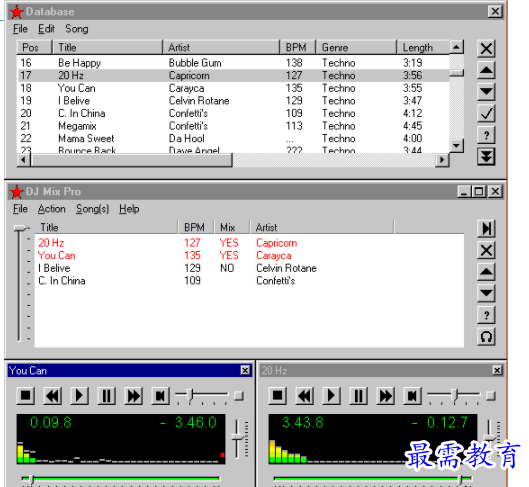
Task: Select red '20 Hz' entry in playlist
Action: coord(249,243)
